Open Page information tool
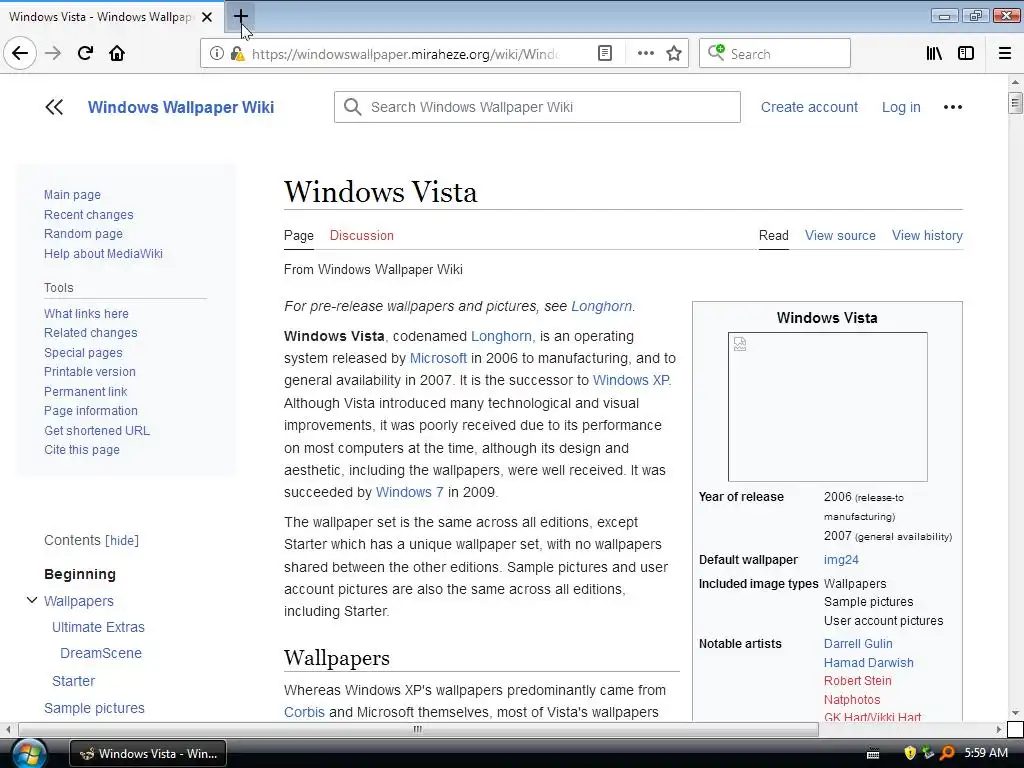Viewport: 1024px width, 768px height. tap(91, 411)
